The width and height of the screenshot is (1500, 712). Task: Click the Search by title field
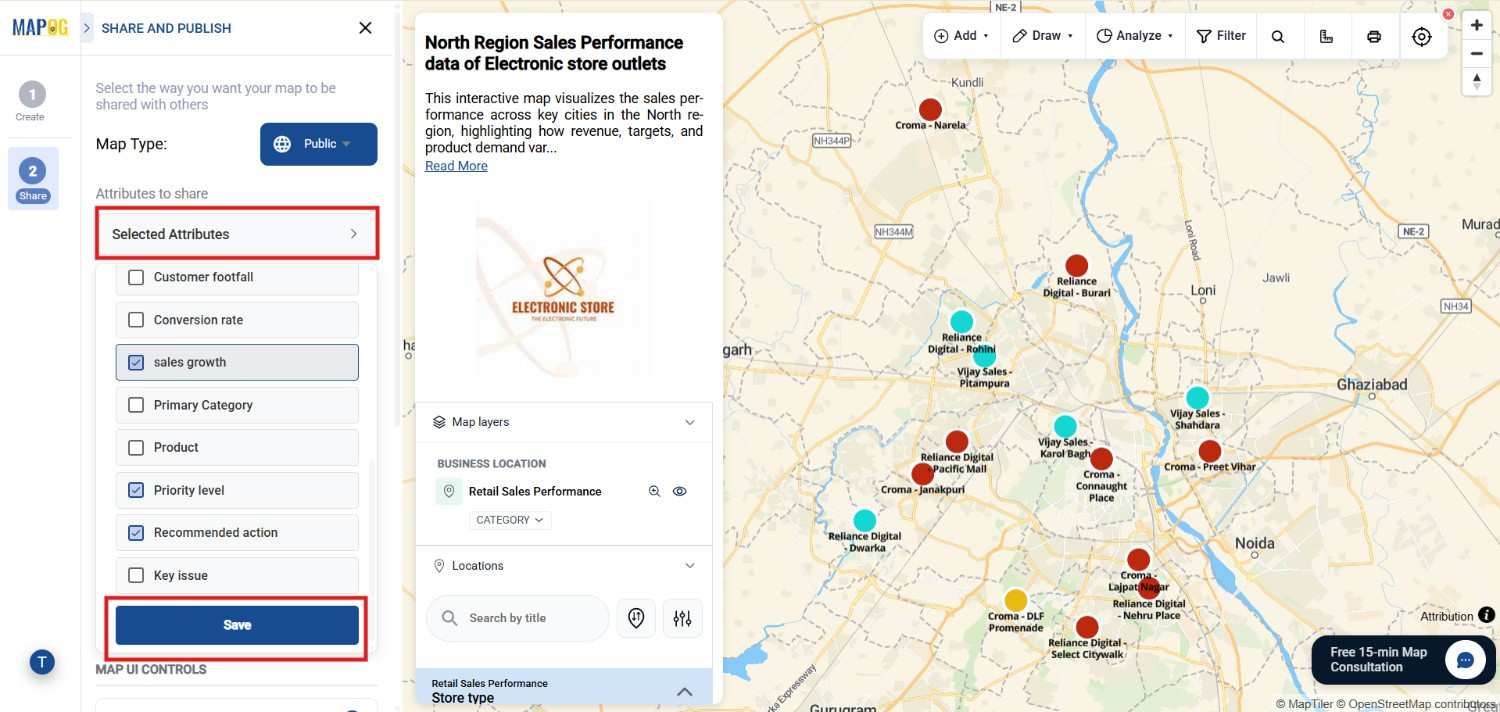[x=517, y=618]
